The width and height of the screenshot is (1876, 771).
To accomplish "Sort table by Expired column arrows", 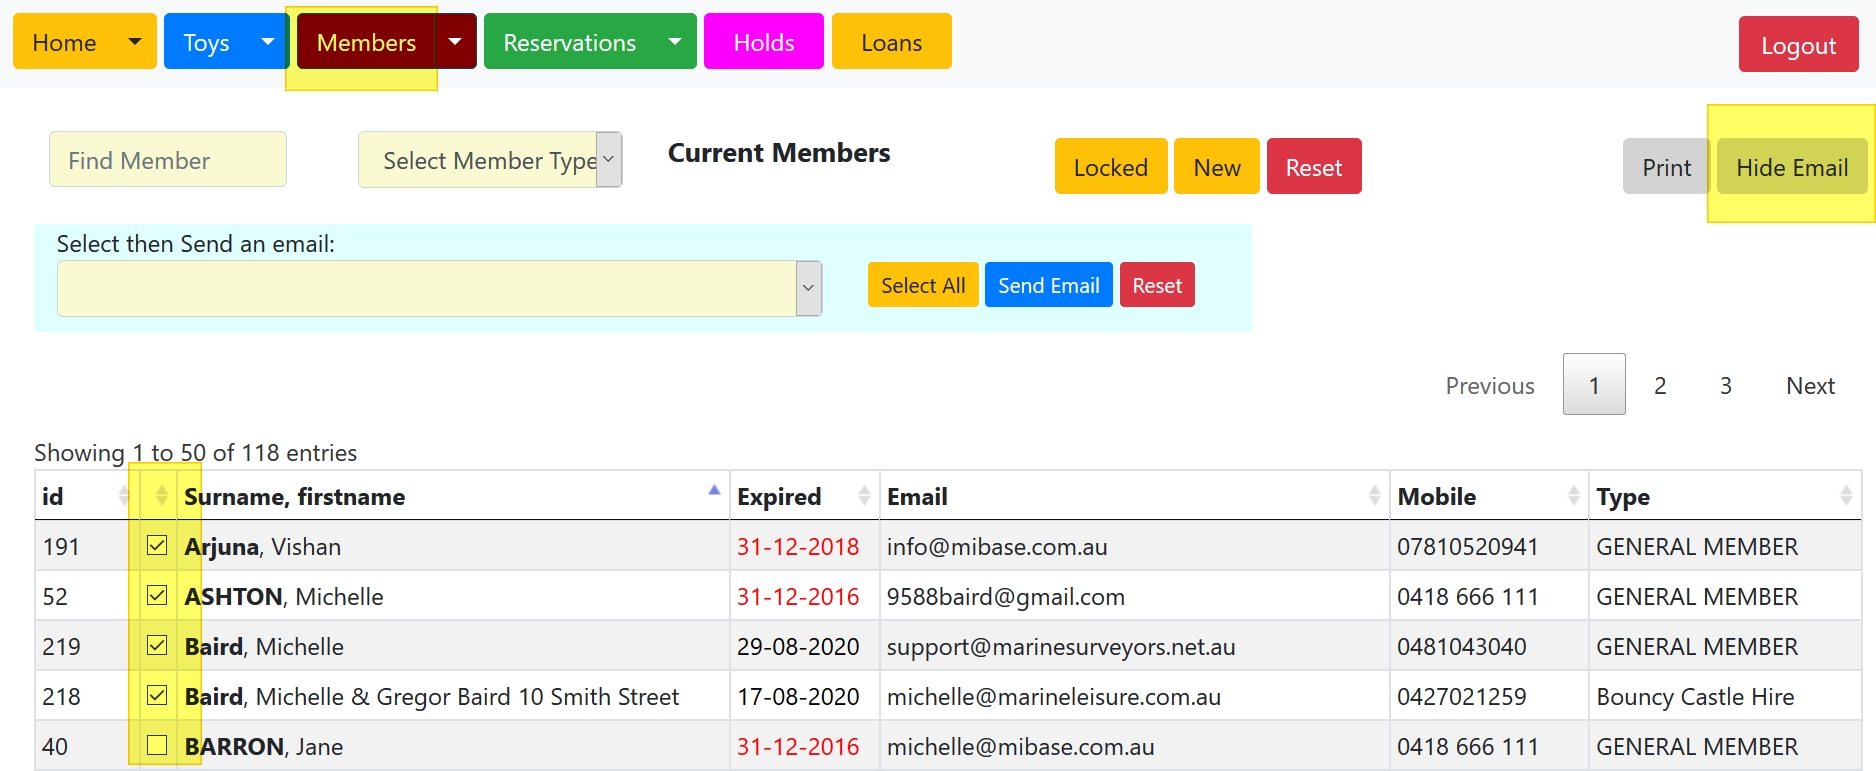I will [864, 495].
